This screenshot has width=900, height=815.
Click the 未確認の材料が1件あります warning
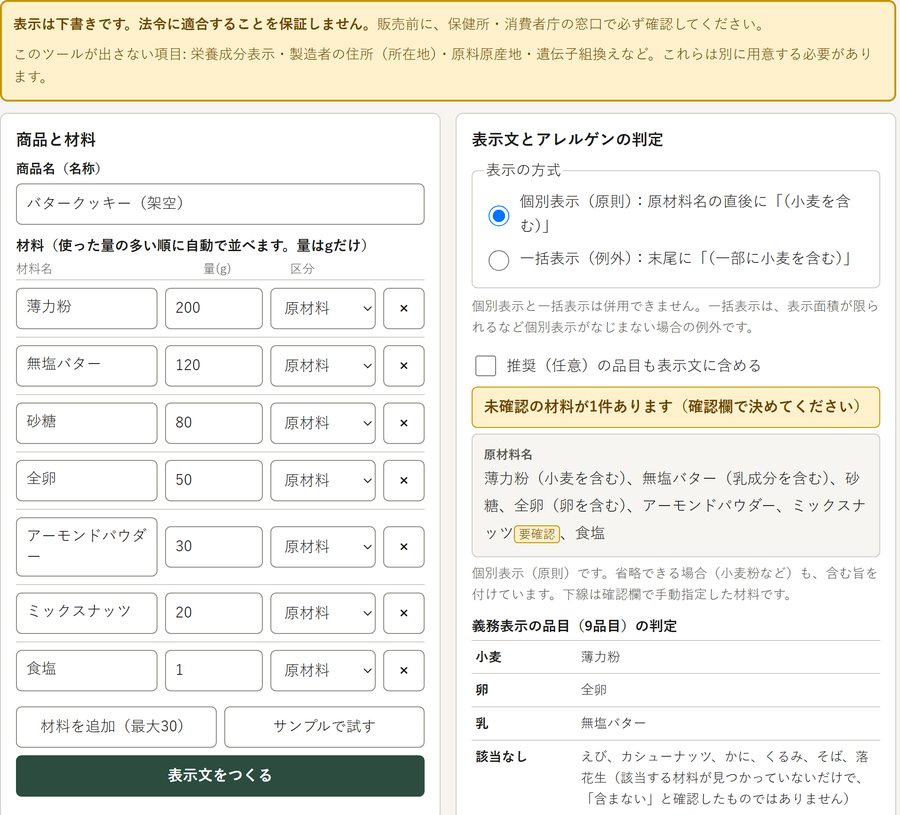[x=676, y=408]
